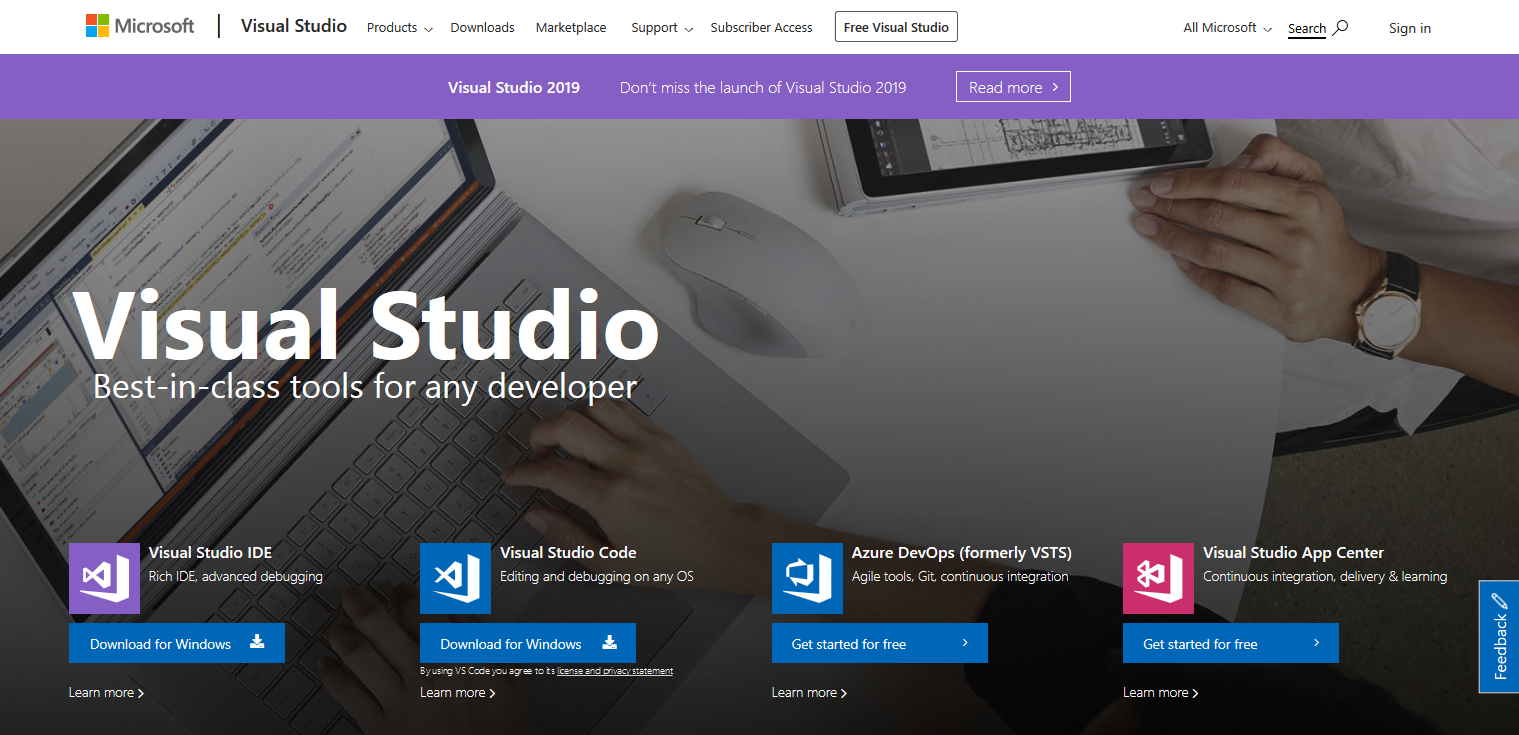
Task: Sign in to your account
Action: 1410,27
